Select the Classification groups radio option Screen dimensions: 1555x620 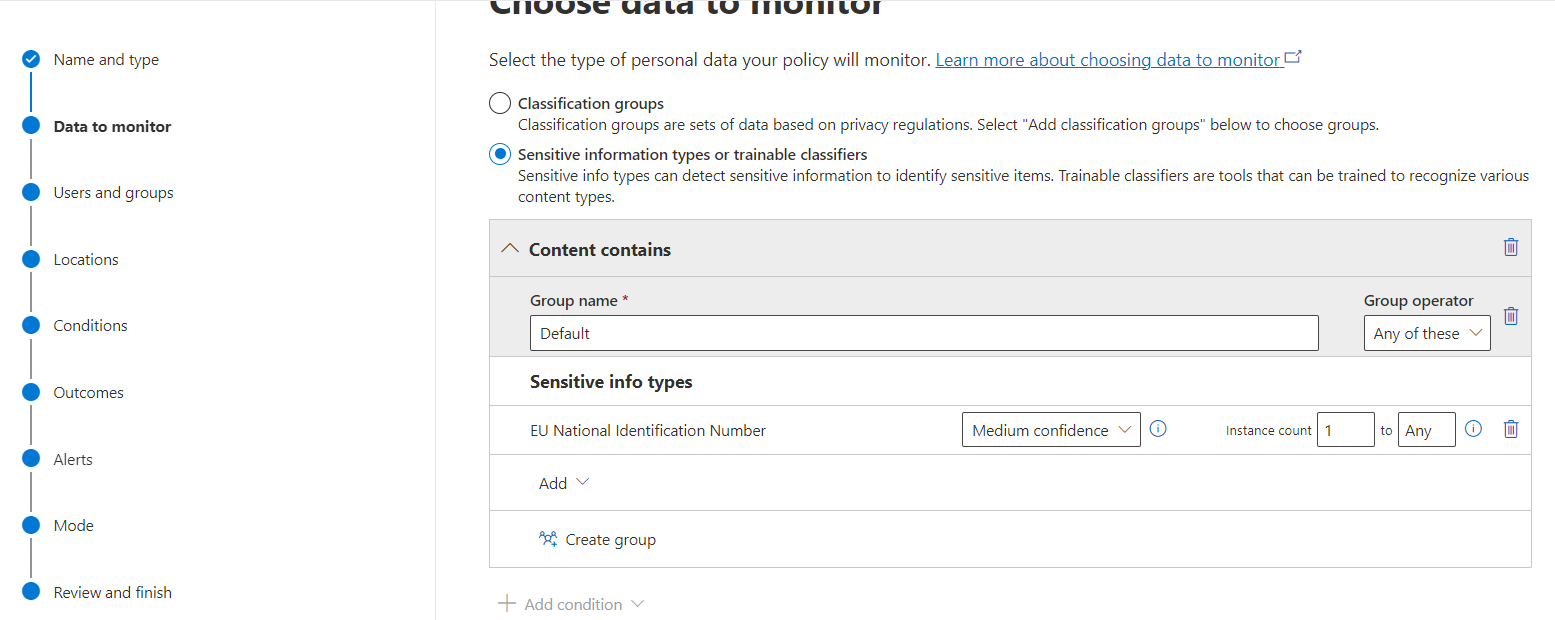click(499, 103)
